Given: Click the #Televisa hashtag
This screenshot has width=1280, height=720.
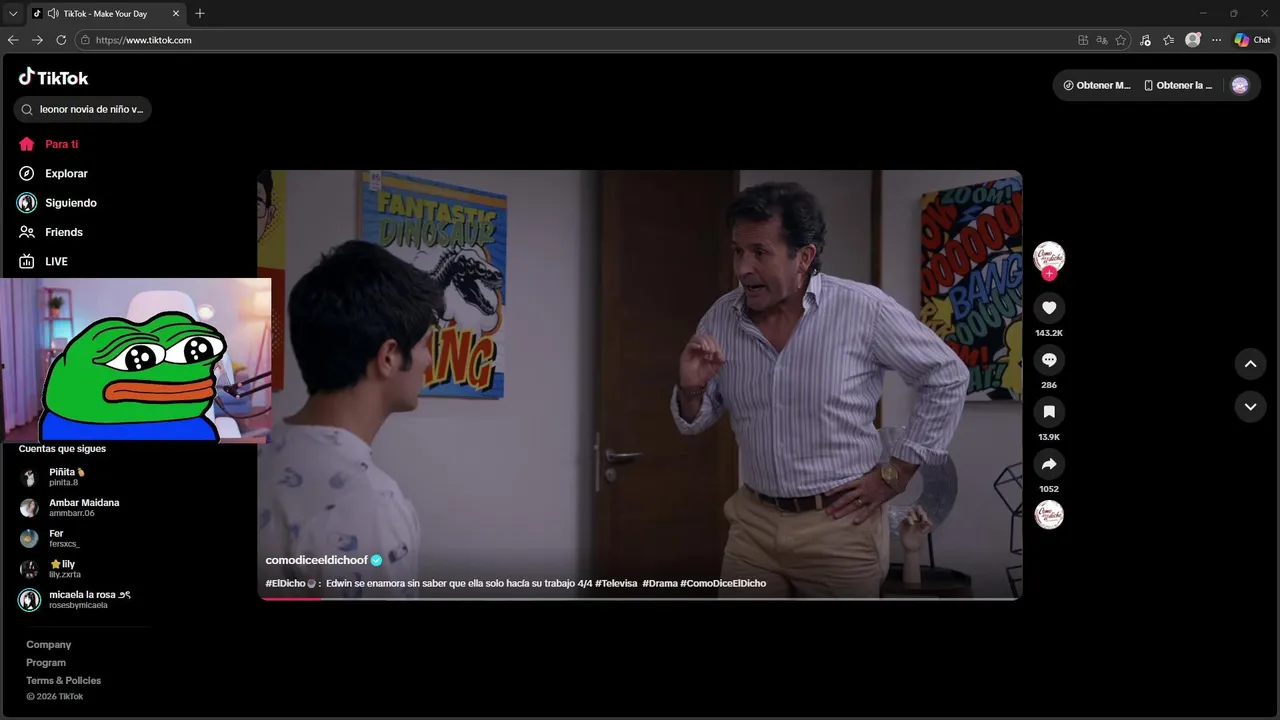Looking at the screenshot, I should [616, 583].
